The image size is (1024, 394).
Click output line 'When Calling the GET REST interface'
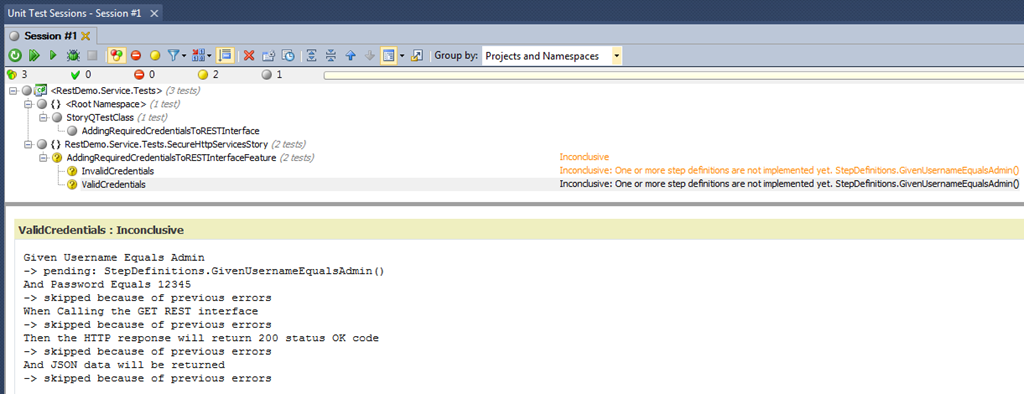pyautogui.click(x=140, y=311)
